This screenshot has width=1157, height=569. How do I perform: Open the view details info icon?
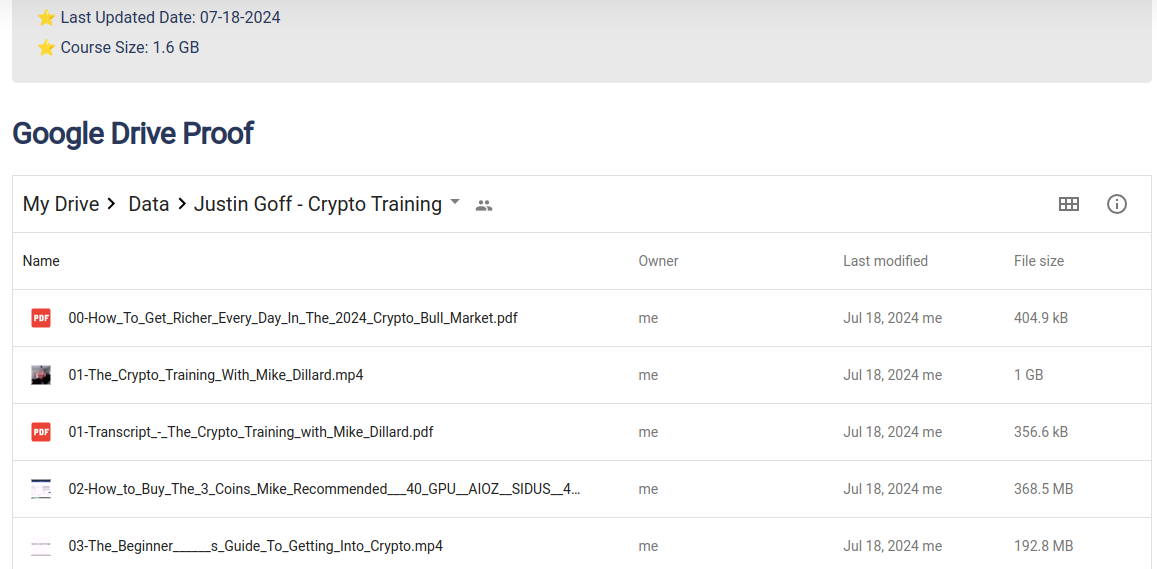coord(1116,204)
